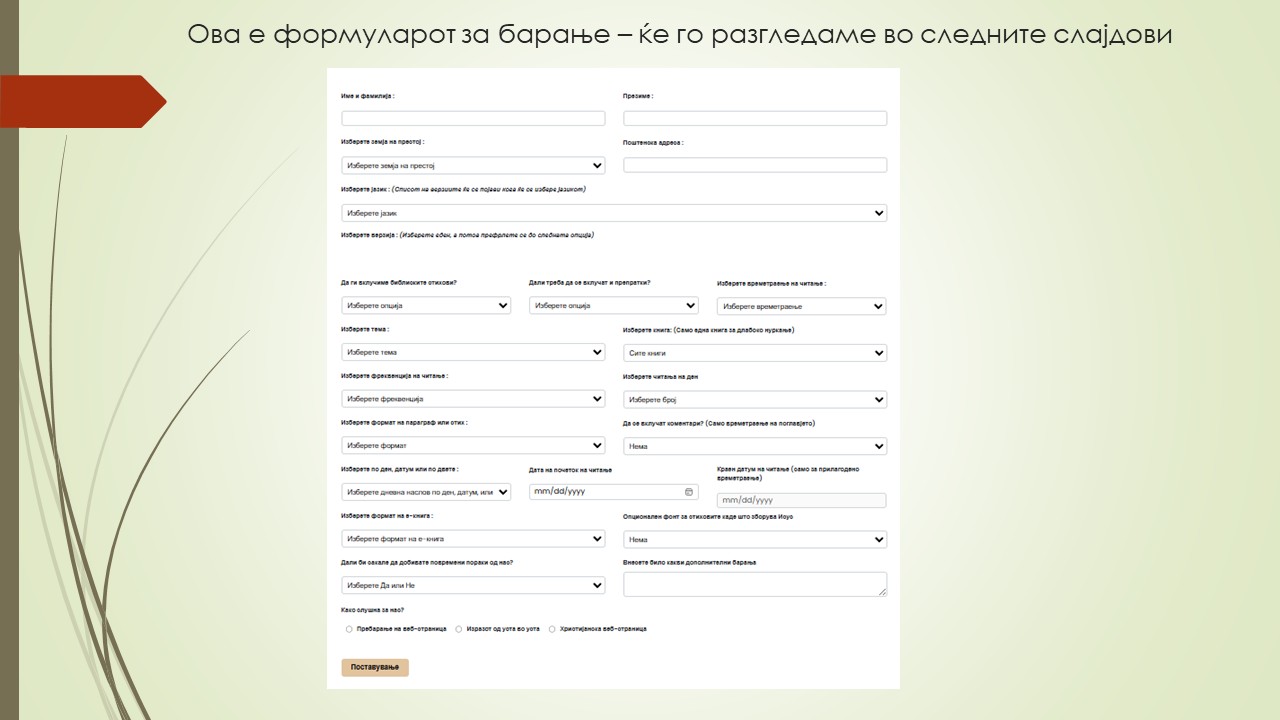Select the "Изразот од уста во уста" option
Viewport: 1280px width, 720px height.
(457, 629)
